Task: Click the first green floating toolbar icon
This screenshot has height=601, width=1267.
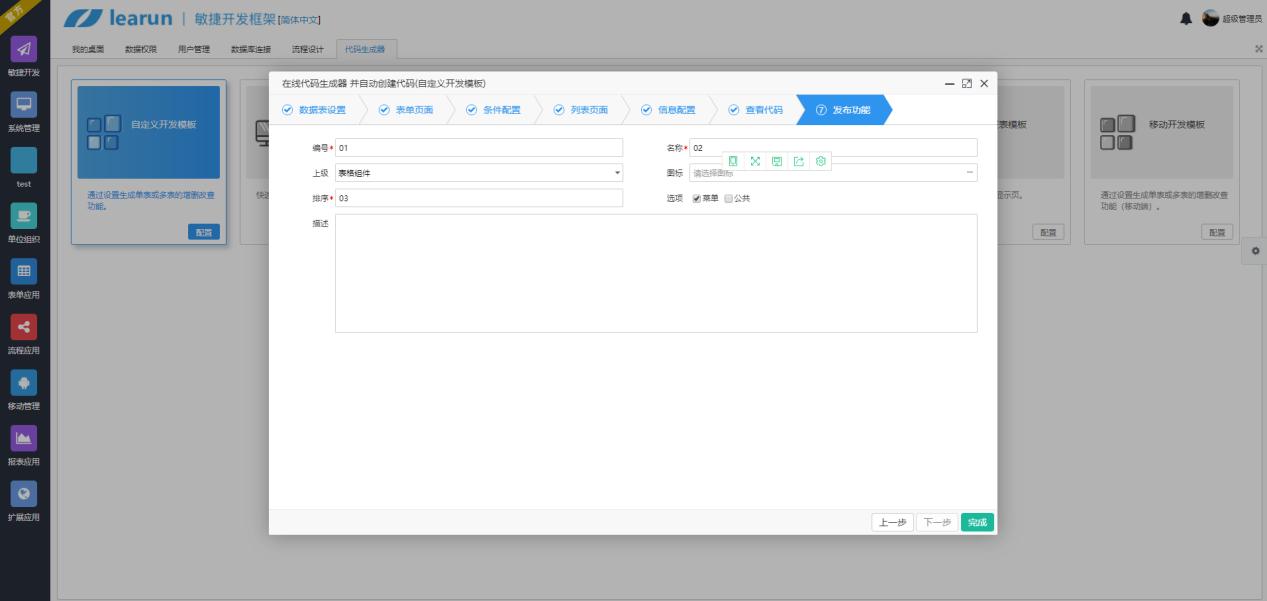Action: [733, 161]
